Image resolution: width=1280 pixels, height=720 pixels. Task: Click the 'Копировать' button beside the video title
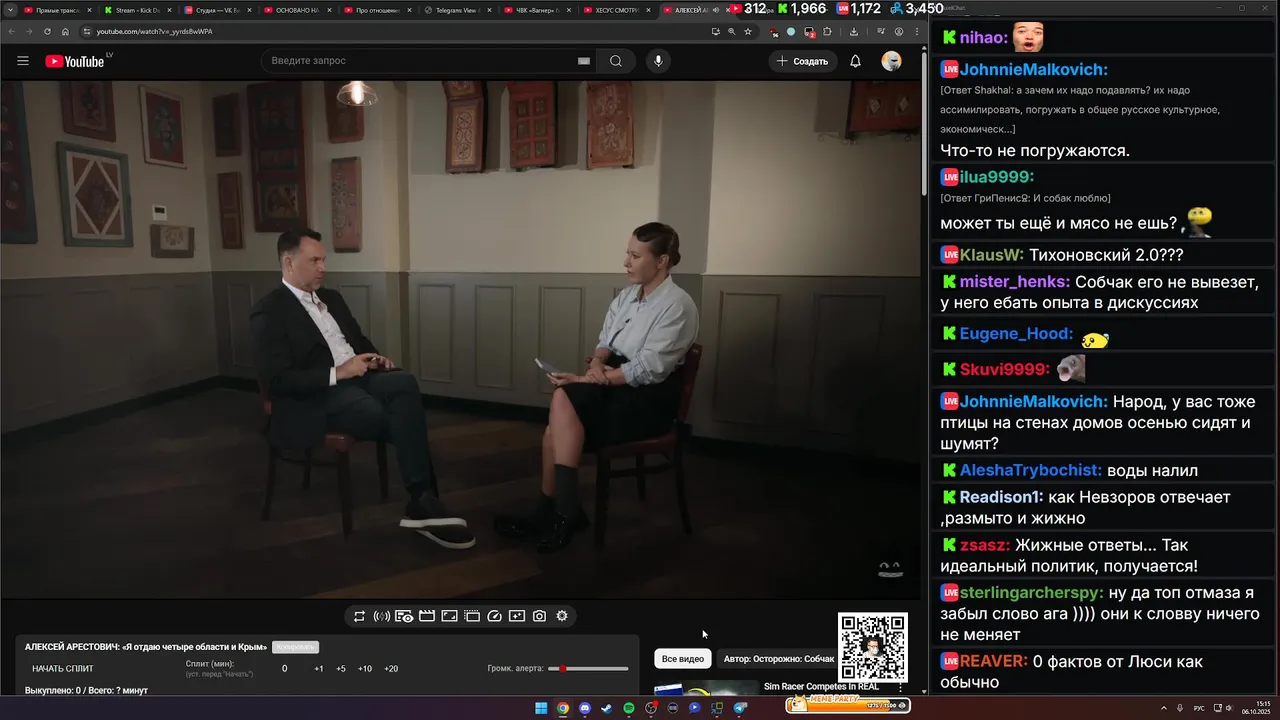(x=296, y=647)
